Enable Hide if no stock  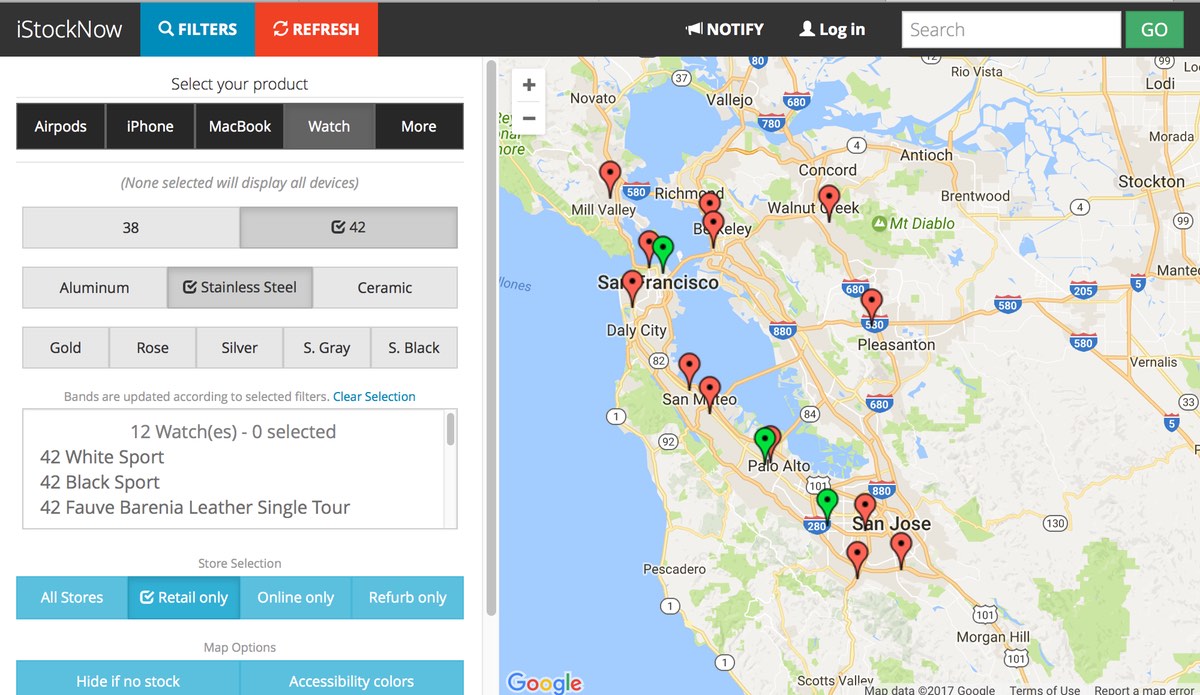(x=128, y=680)
